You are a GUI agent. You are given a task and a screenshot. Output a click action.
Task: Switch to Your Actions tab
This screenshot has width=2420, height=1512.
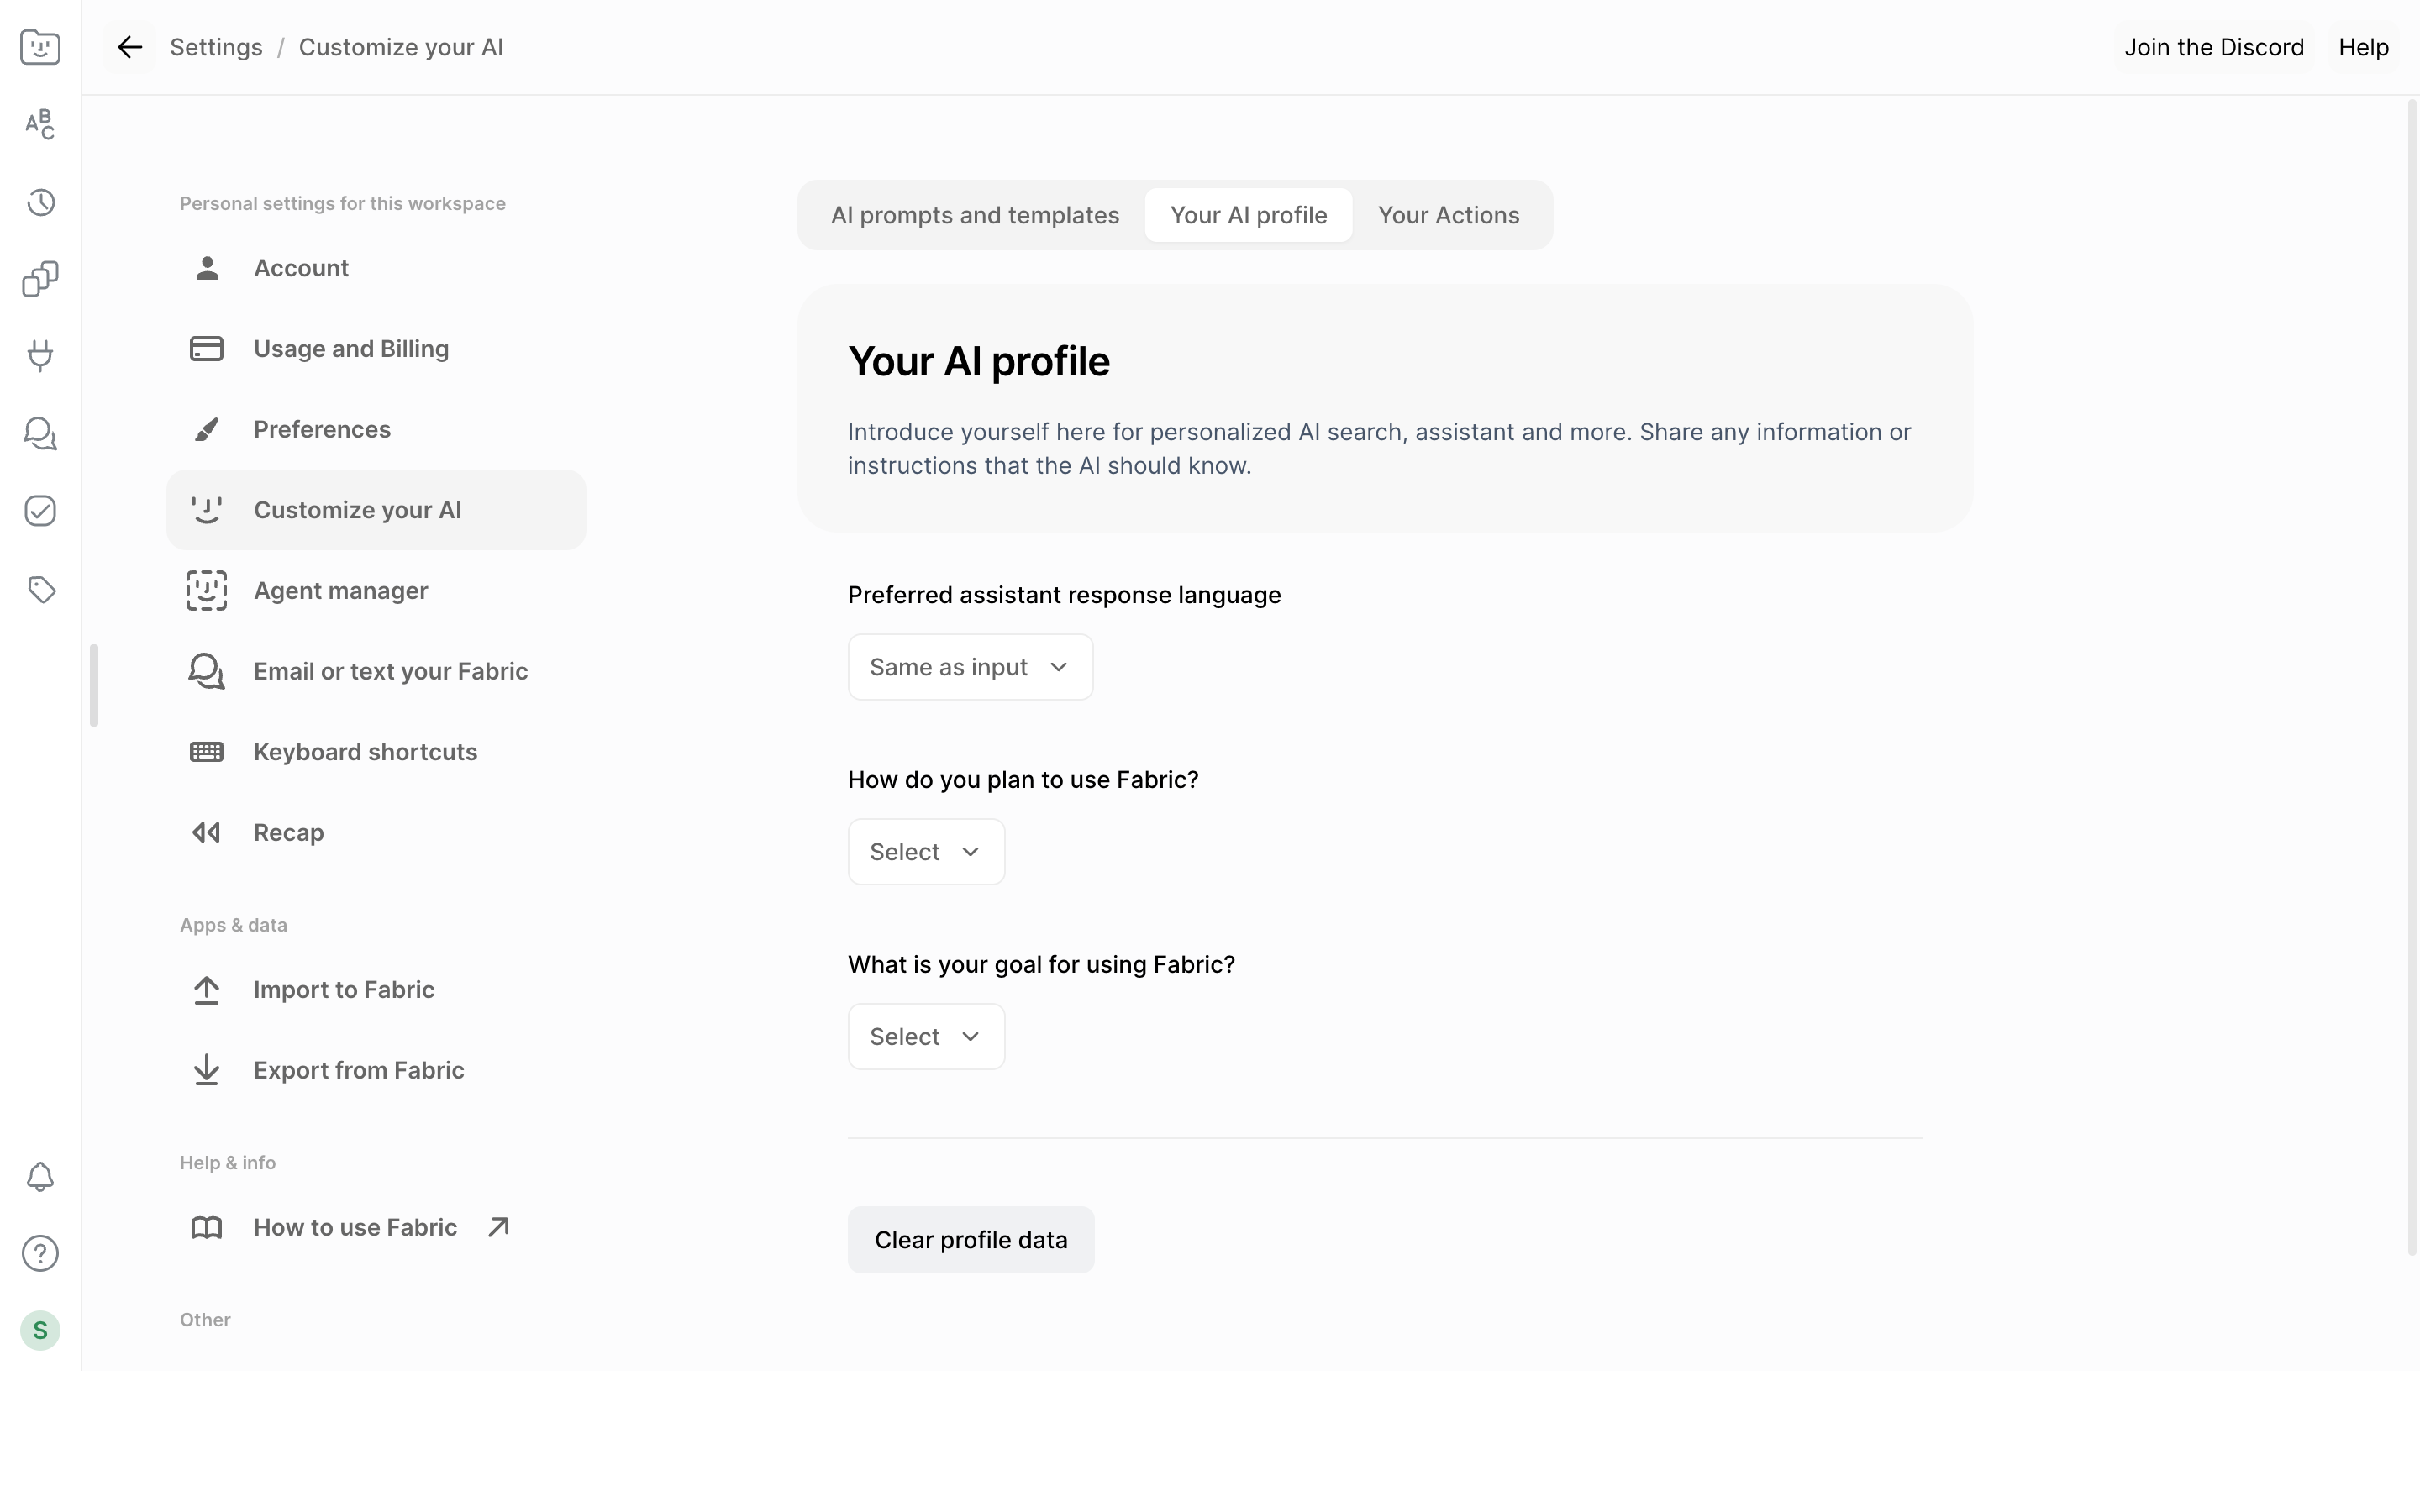(1448, 215)
